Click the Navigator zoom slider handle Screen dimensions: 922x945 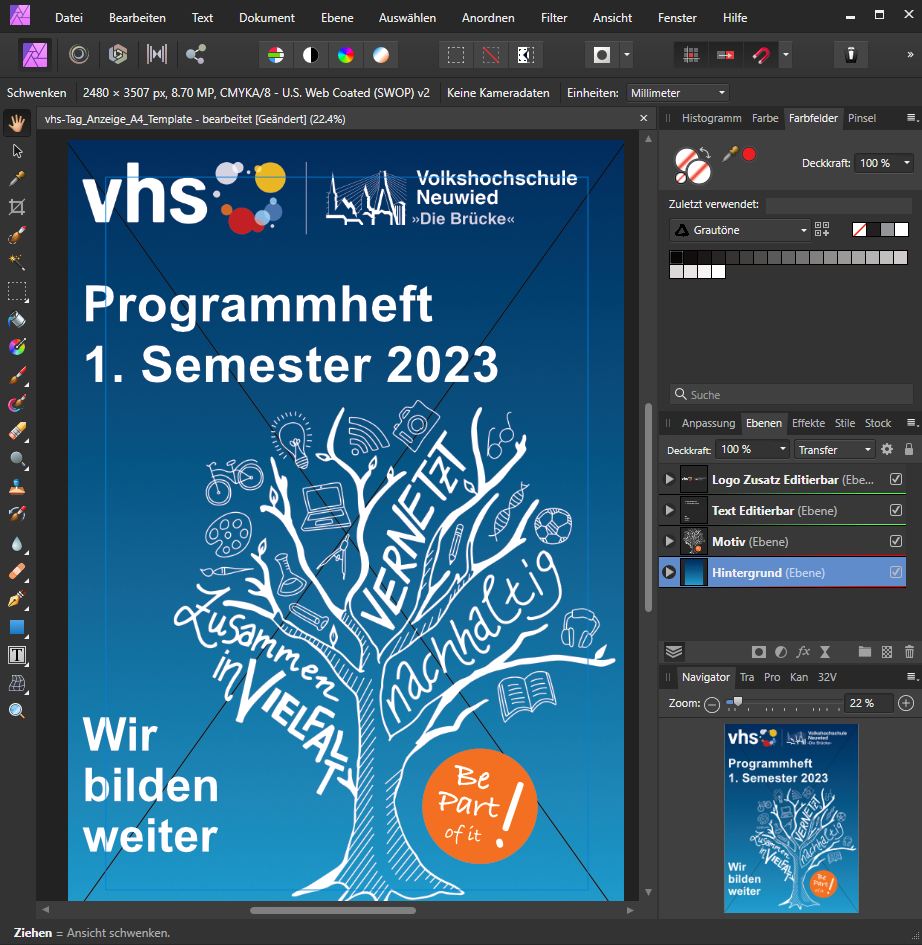[x=737, y=702]
